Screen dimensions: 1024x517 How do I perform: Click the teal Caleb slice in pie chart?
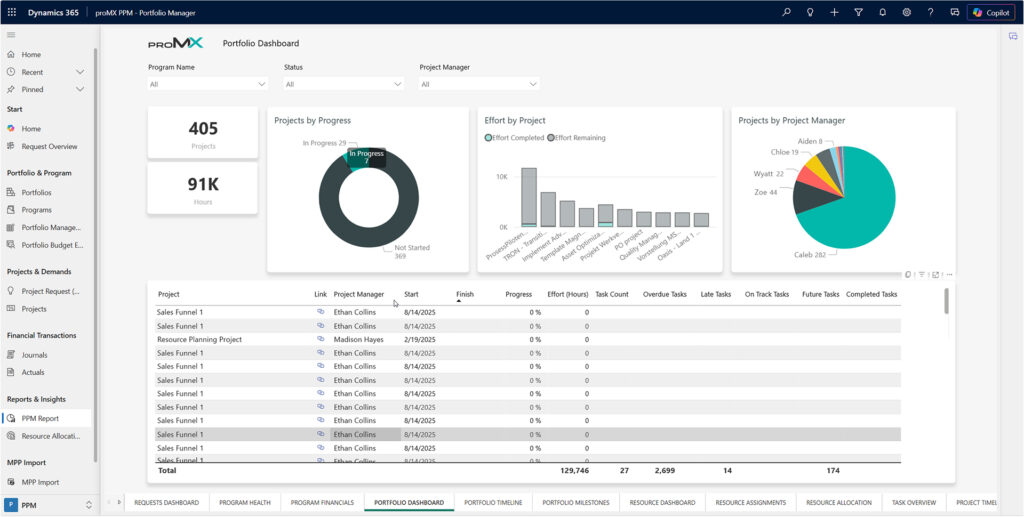pos(865,205)
